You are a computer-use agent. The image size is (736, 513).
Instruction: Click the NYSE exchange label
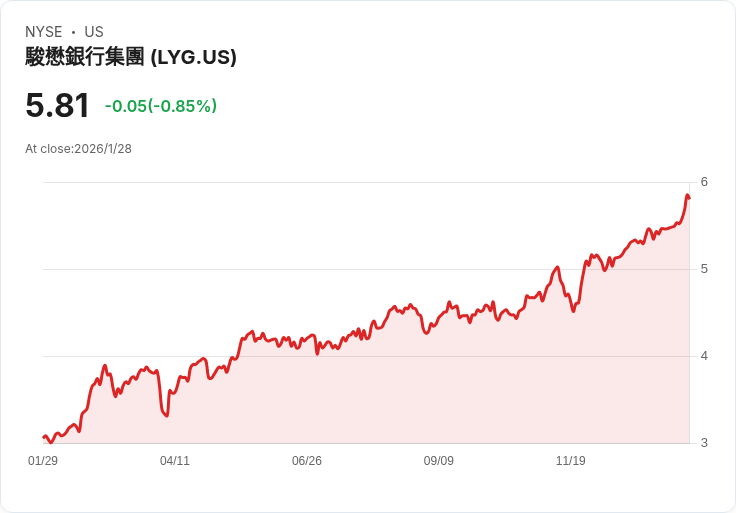coord(44,32)
